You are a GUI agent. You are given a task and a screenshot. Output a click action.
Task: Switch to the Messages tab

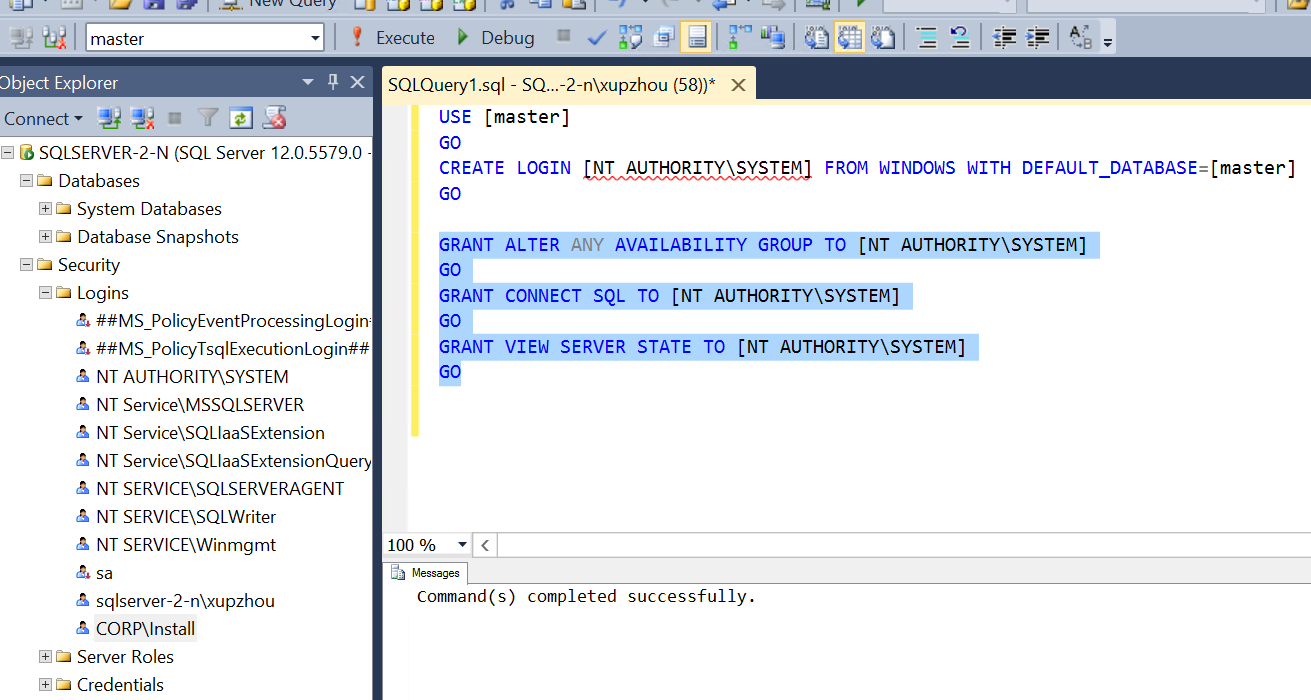pos(427,573)
